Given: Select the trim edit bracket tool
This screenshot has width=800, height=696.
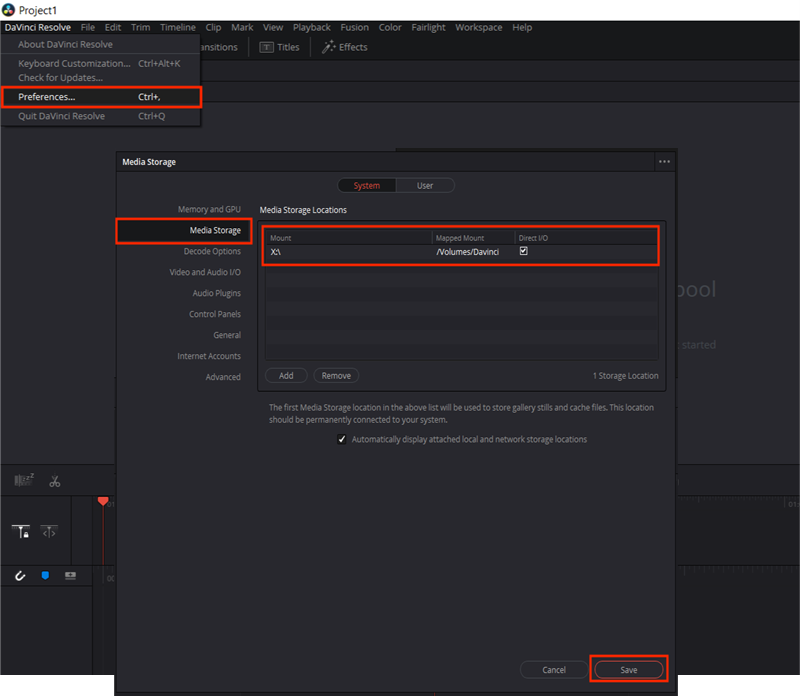Looking at the screenshot, I should (49, 532).
